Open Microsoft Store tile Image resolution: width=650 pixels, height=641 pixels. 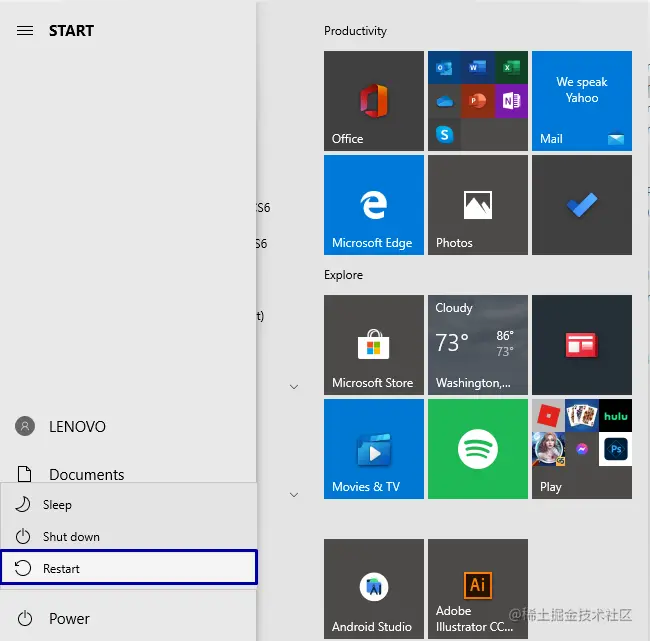point(374,345)
